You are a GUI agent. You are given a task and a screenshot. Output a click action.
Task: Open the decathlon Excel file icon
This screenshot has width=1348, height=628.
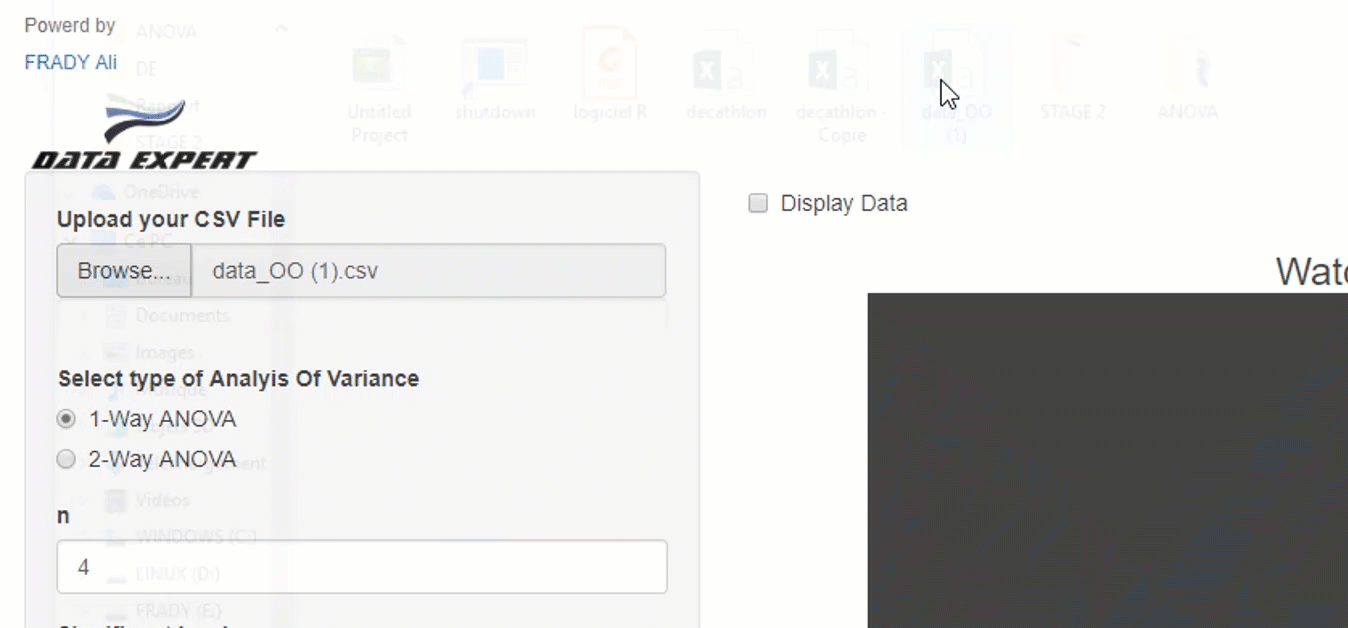click(x=725, y=70)
